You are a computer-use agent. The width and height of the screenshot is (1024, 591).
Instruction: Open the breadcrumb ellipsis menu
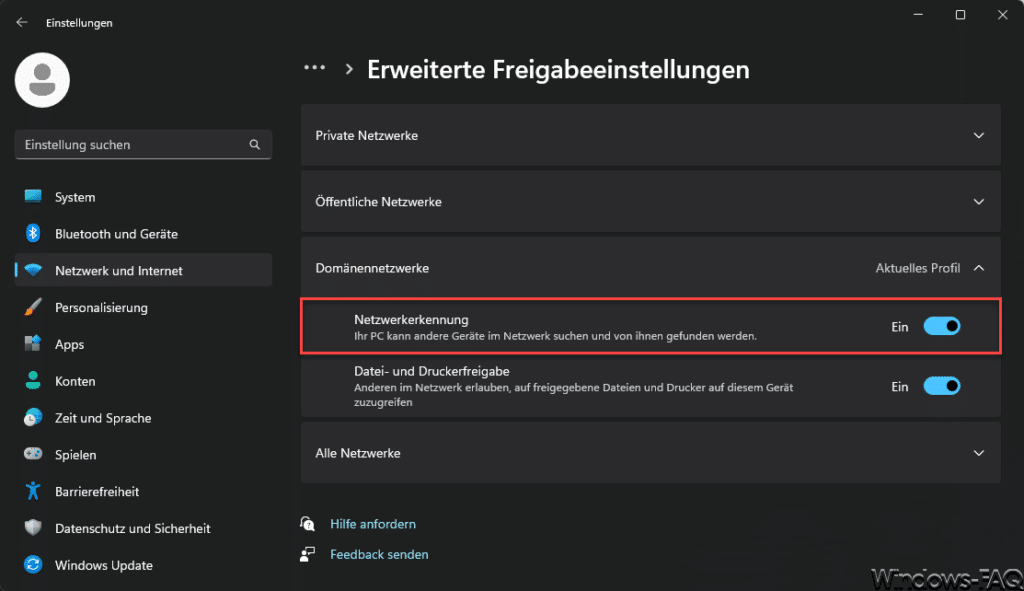pos(315,68)
